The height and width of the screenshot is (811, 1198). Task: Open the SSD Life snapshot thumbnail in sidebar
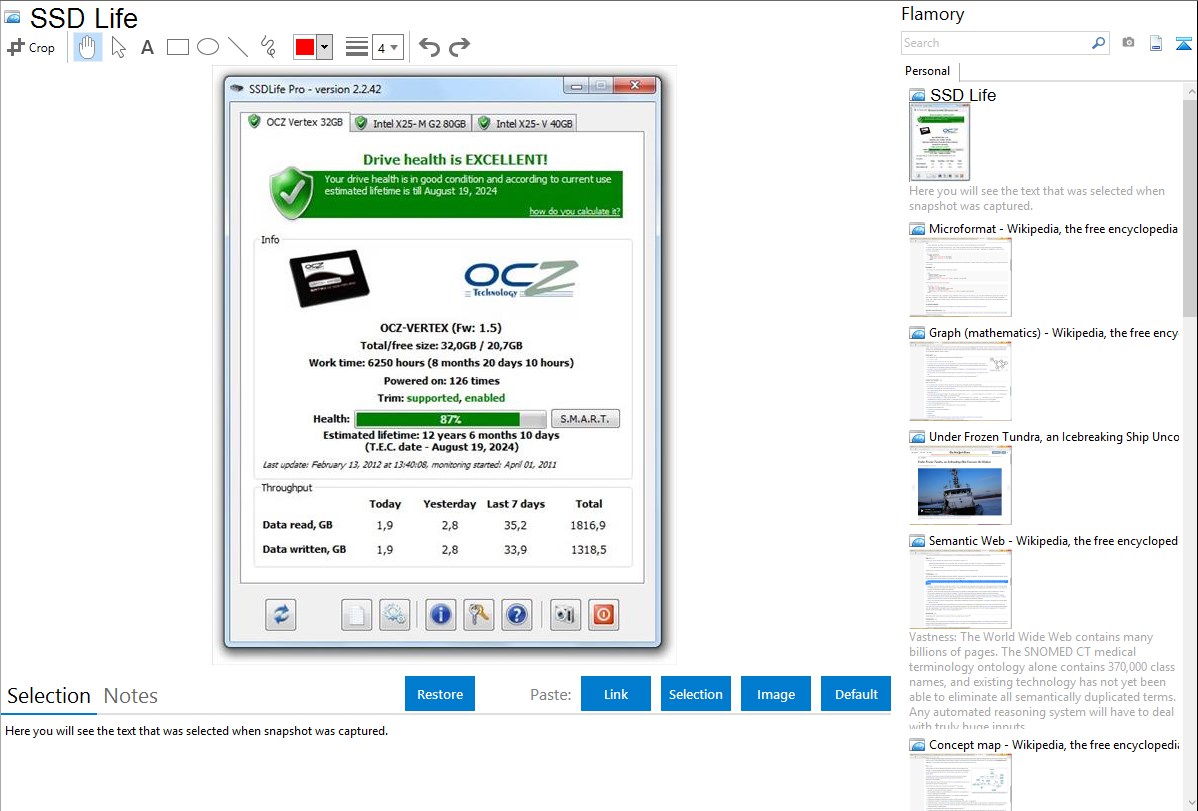tap(940, 142)
